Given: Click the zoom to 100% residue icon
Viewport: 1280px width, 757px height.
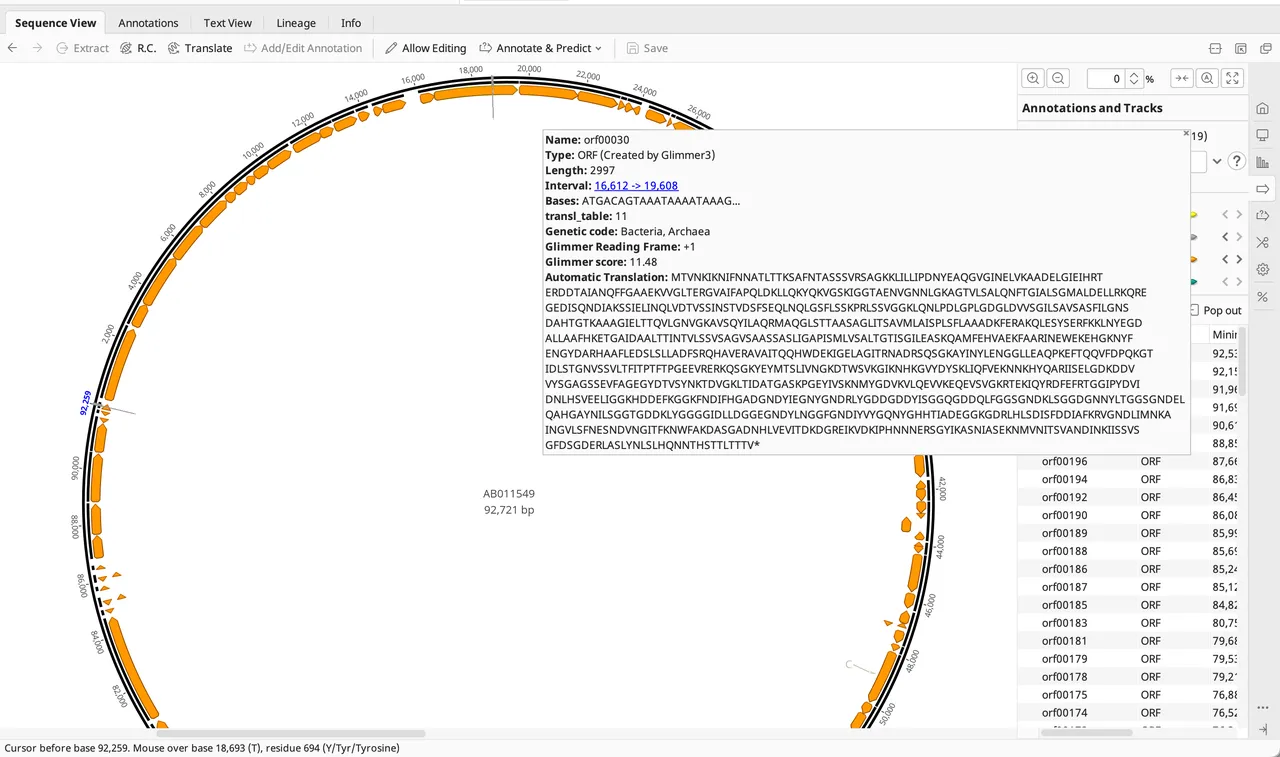Looking at the screenshot, I should click(1207, 78).
